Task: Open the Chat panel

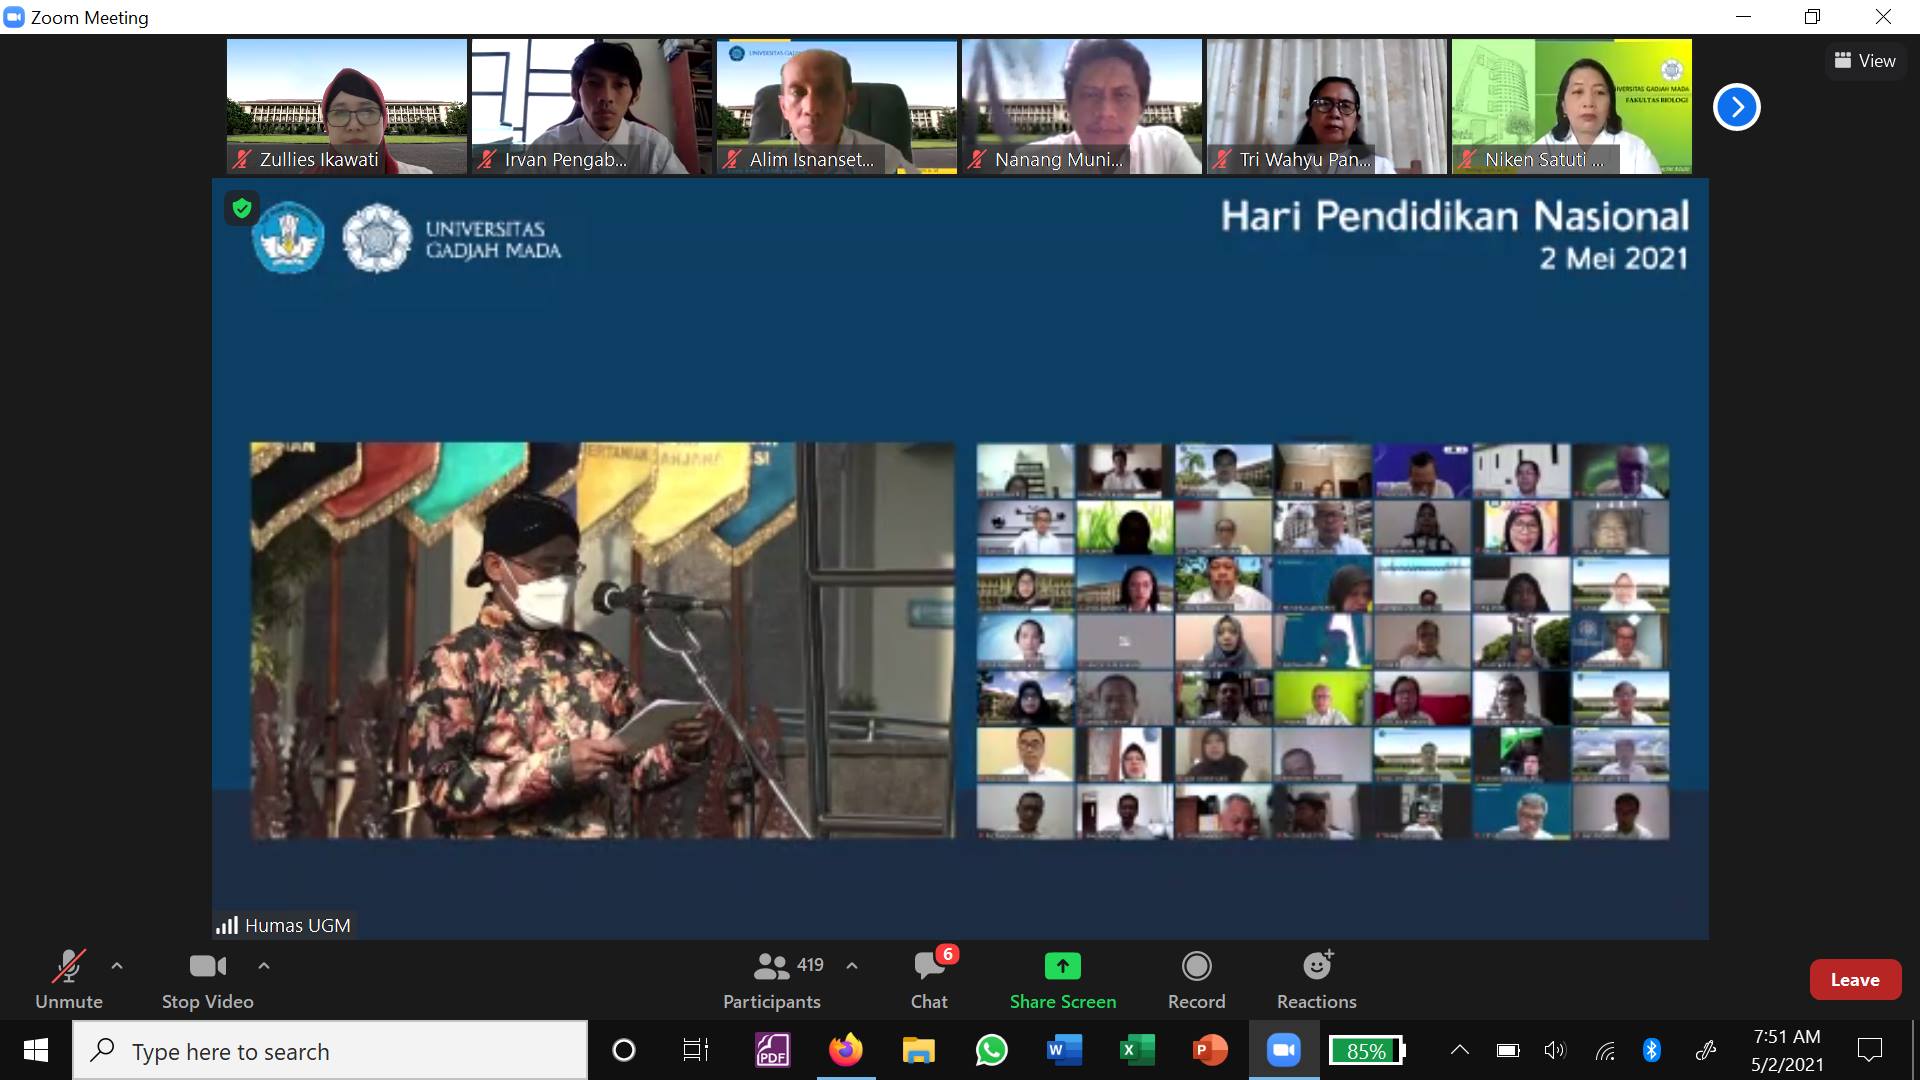Action: (929, 980)
